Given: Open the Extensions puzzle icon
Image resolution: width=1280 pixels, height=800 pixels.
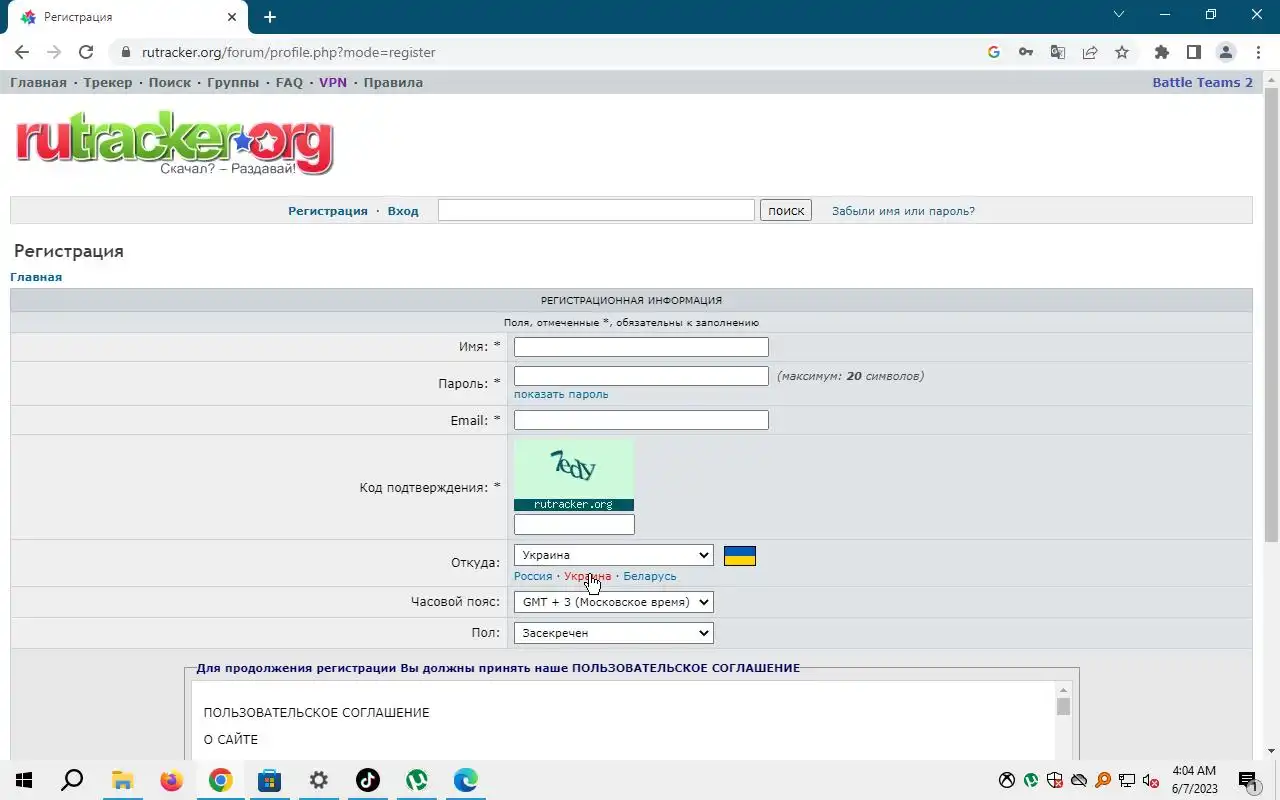Looking at the screenshot, I should click(1162, 52).
